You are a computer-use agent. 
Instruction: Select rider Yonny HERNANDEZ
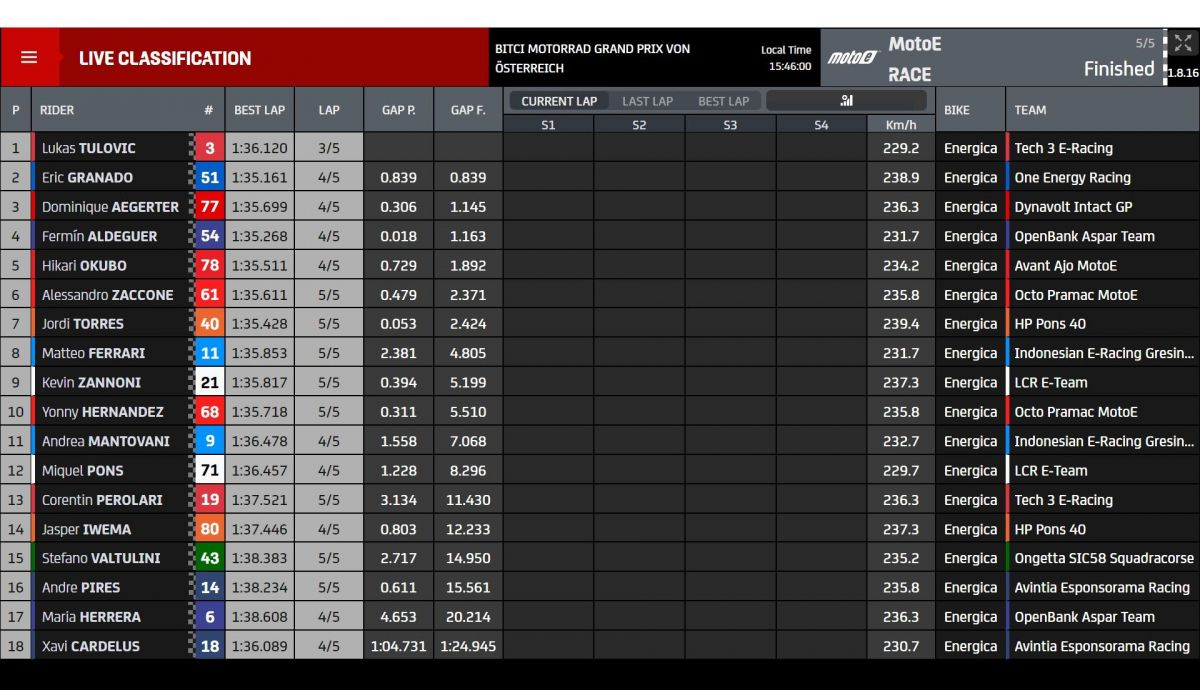102,412
